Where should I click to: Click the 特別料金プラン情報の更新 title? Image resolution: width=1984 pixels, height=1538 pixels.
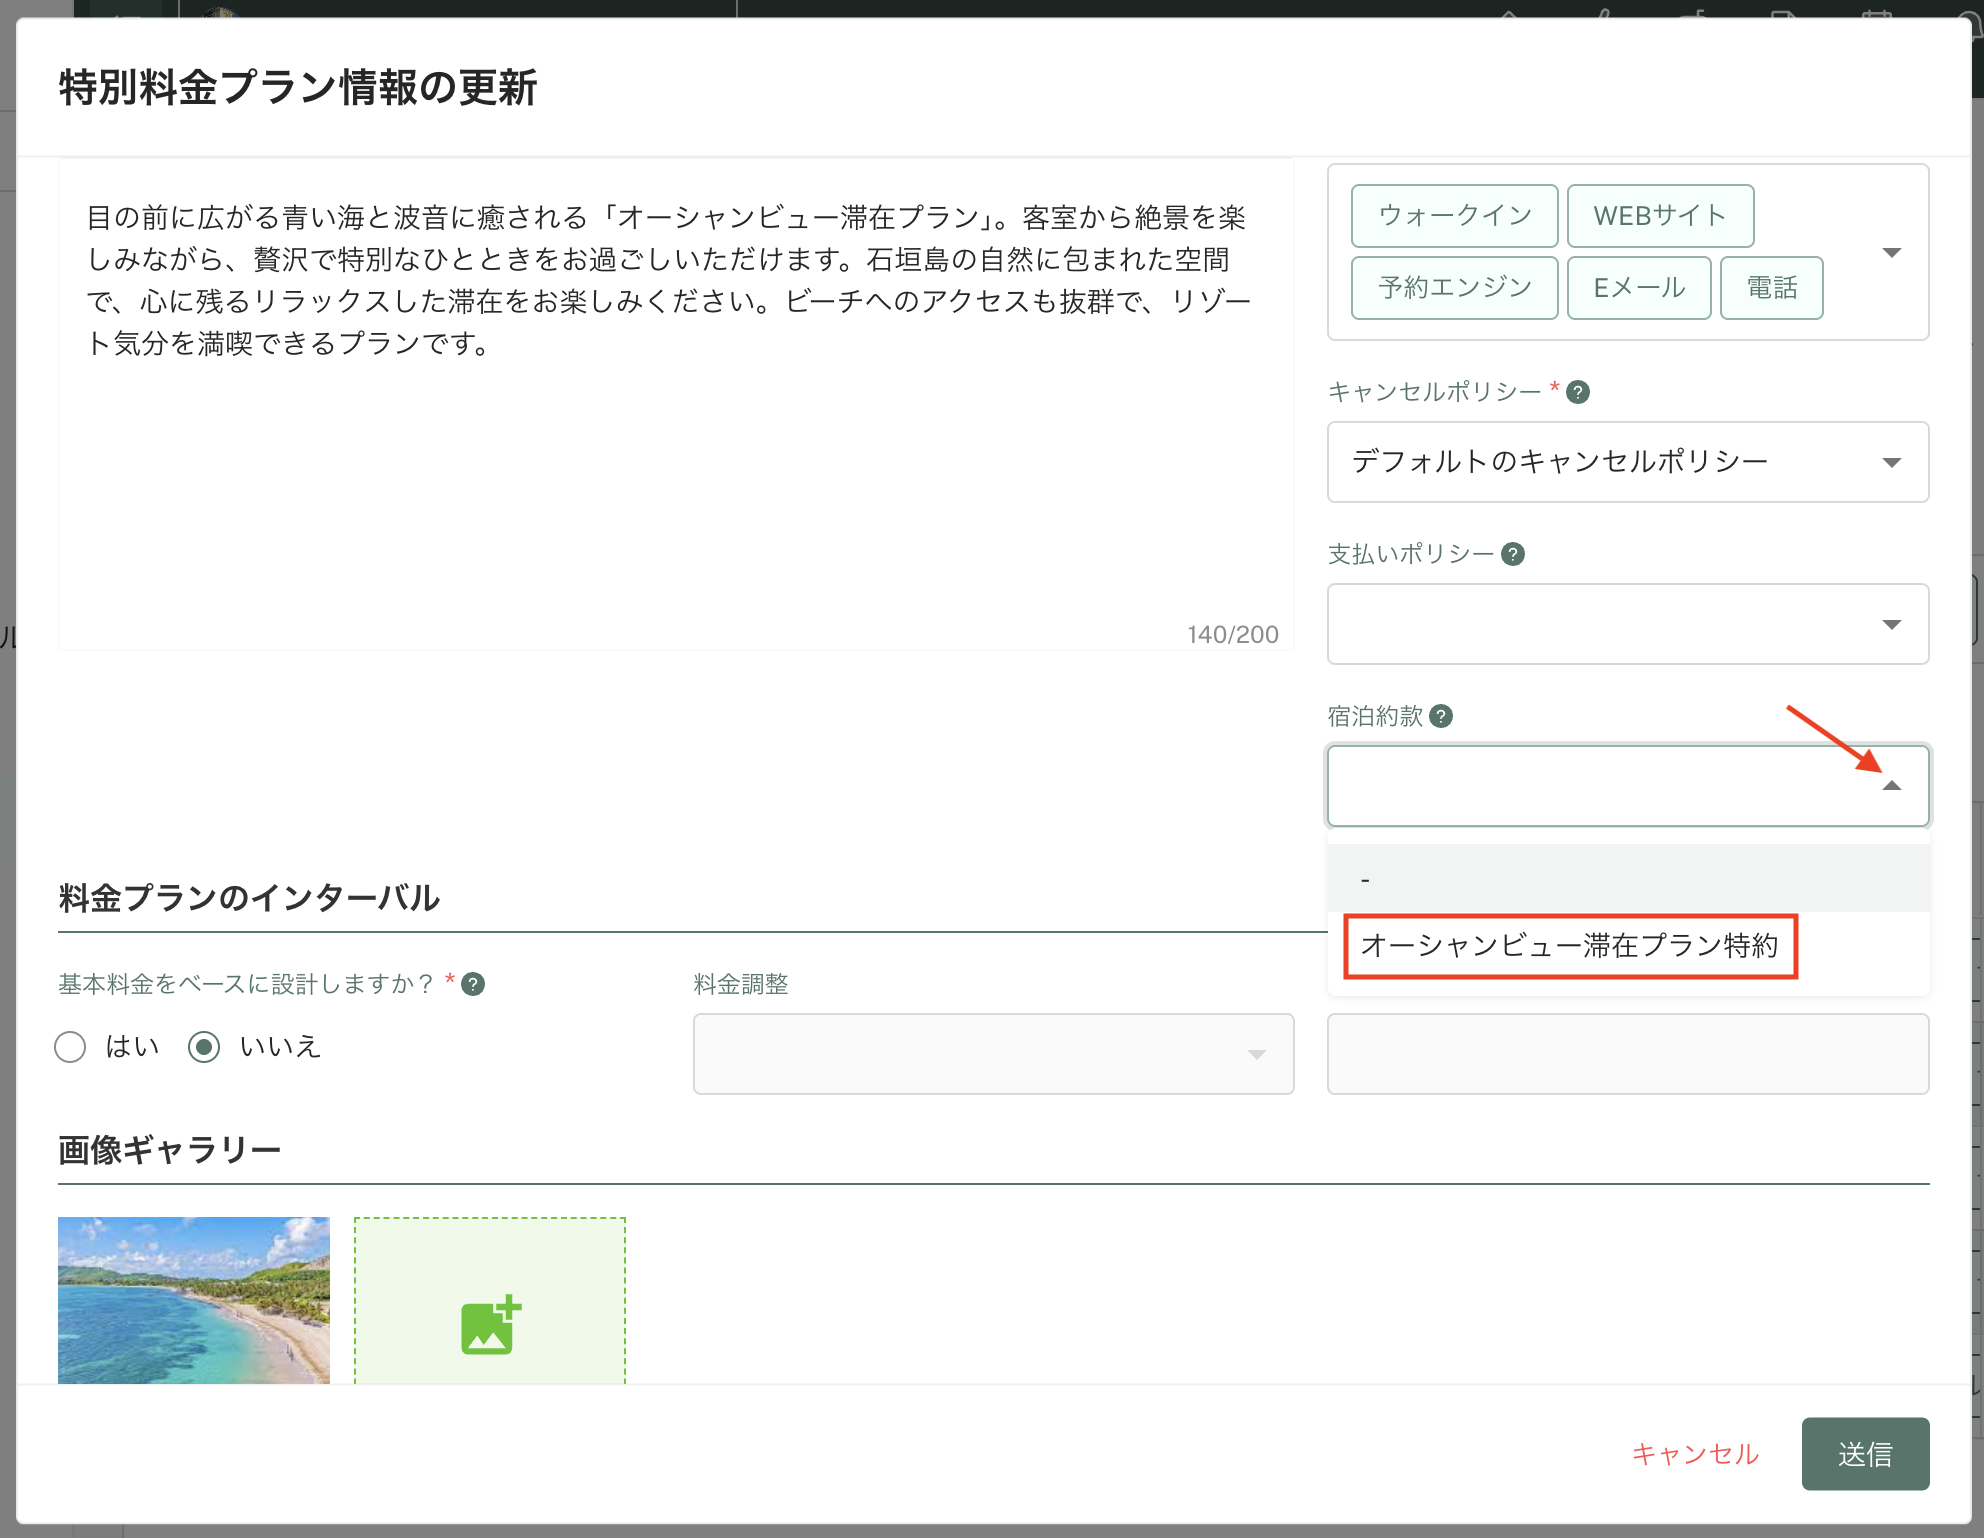(298, 88)
